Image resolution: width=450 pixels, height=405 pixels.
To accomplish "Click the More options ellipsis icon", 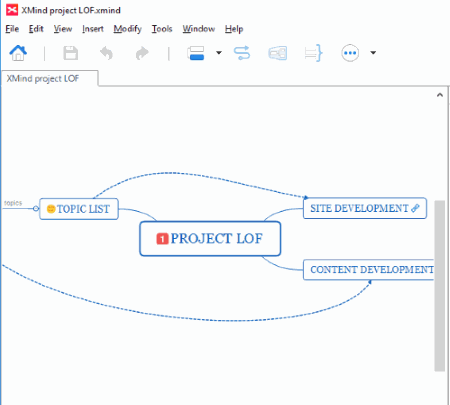I will click(x=350, y=53).
